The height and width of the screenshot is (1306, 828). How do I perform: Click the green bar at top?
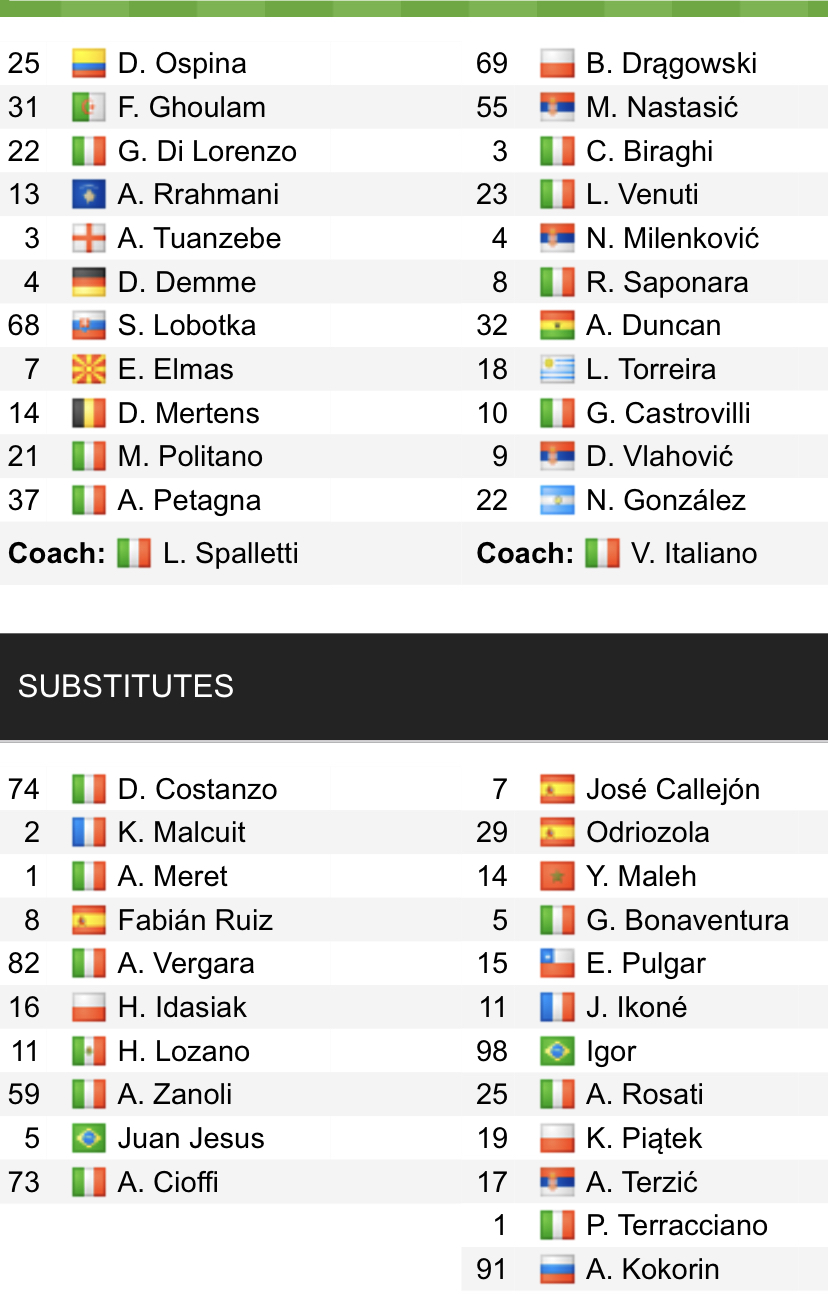[x=414, y=8]
